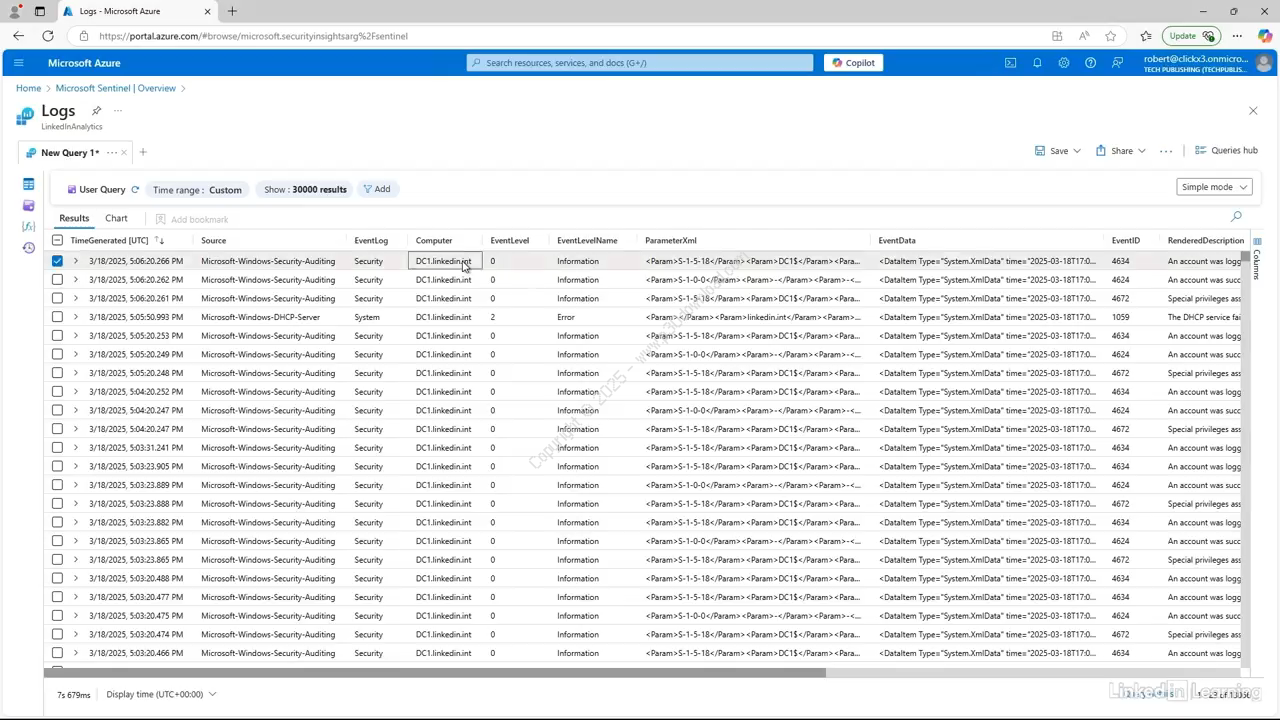The width and height of the screenshot is (1280, 720).
Task: Open the Feedback icon in Azure header
Action: [1117, 62]
